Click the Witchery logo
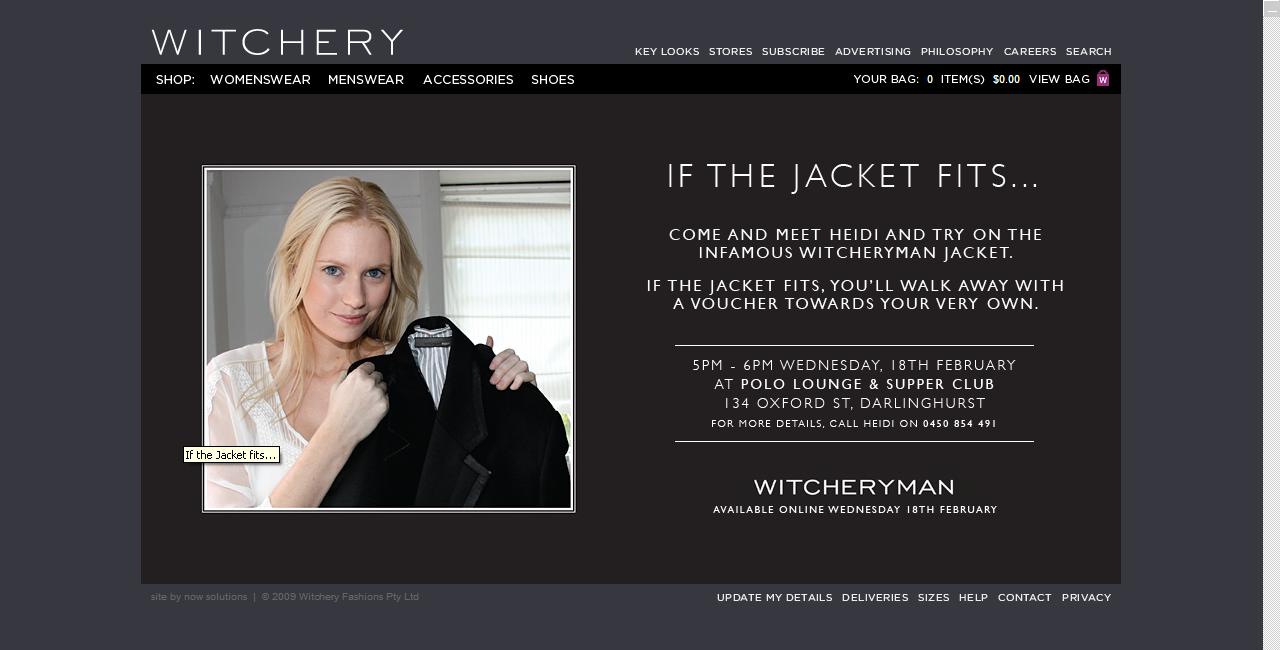This screenshot has width=1280, height=650. tap(278, 42)
